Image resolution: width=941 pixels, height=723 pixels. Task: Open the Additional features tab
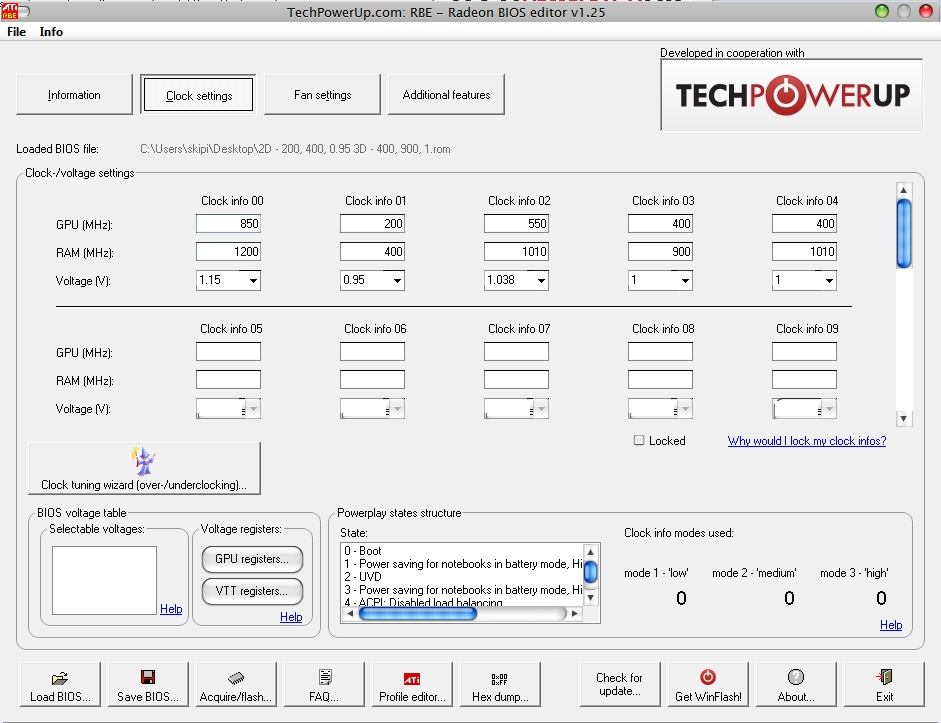point(446,95)
